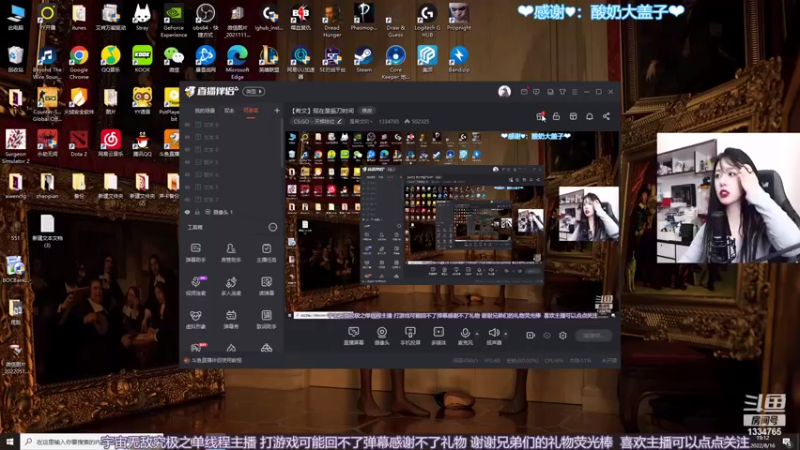This screenshot has height=450, width=800.
Task: Open the 视频连麦 video co-stream tool
Action: [195, 286]
